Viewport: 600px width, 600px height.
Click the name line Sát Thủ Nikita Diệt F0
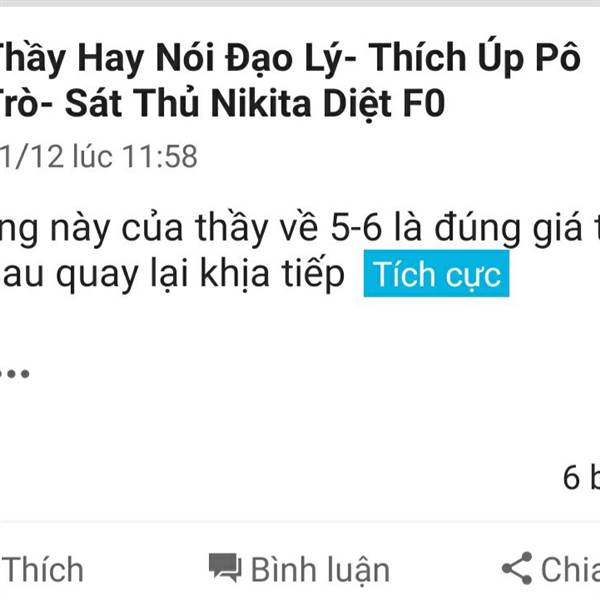(x=254, y=103)
